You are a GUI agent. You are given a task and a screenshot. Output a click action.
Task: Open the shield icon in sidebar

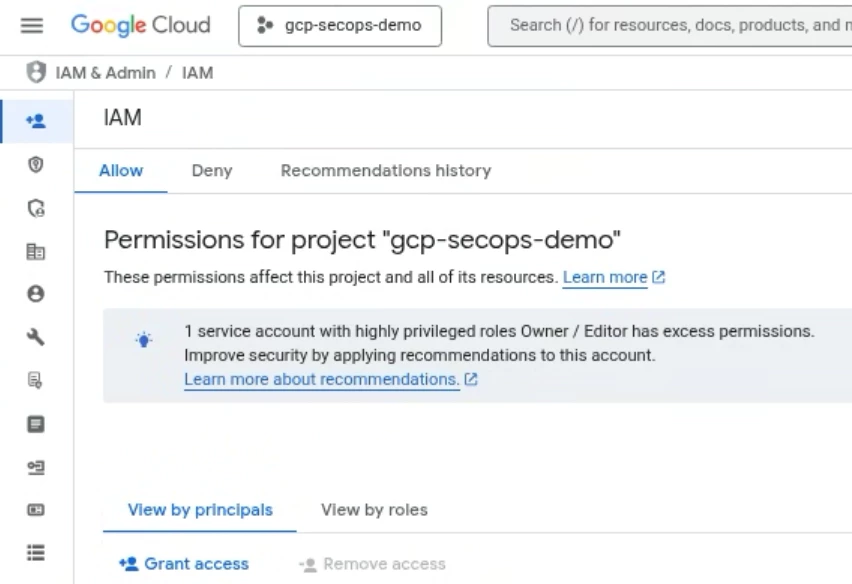[36, 165]
